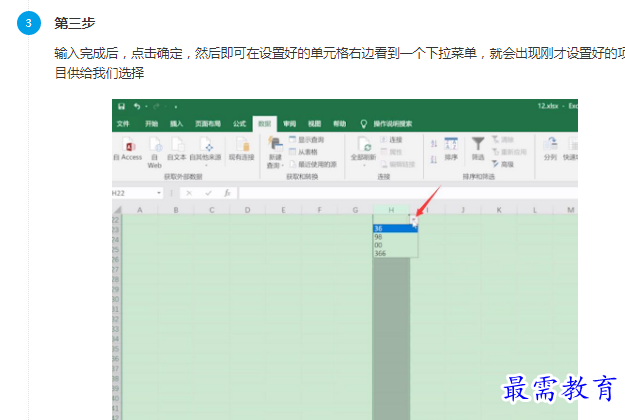
Task: Click the 第三步 step heading text
Action: pyautogui.click(x=75, y=23)
